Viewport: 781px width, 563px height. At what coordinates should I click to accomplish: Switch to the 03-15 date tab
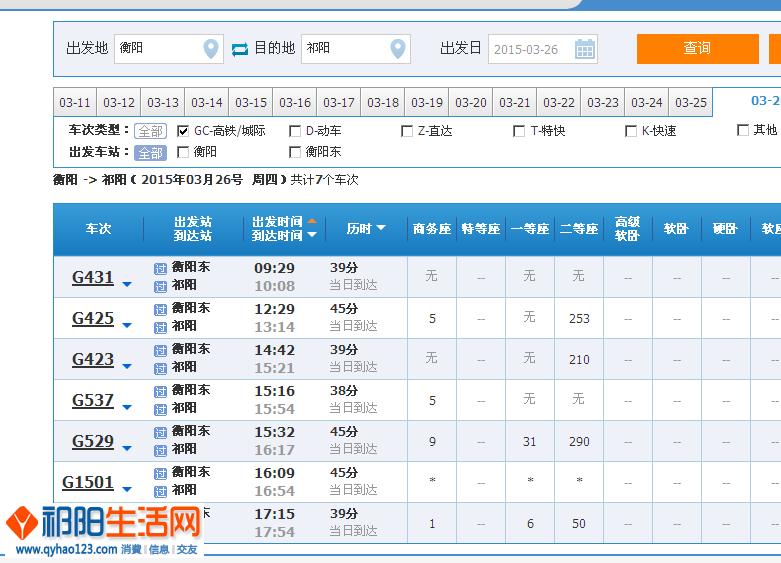coord(251,102)
